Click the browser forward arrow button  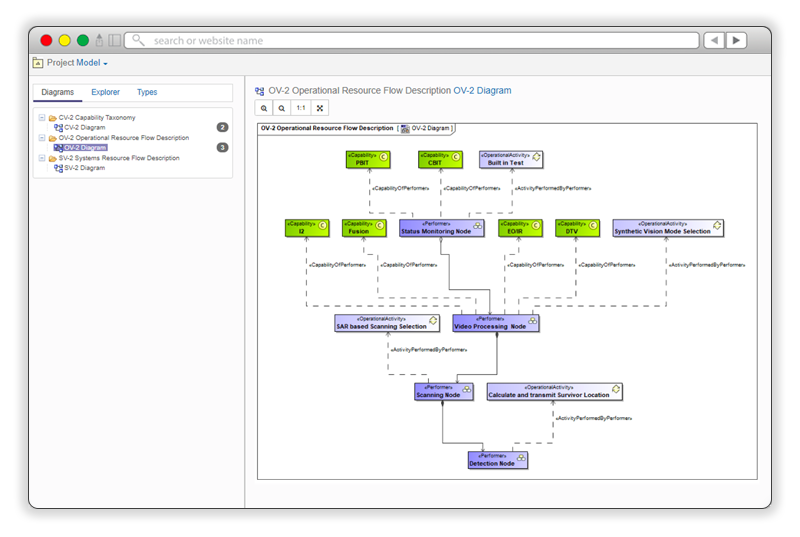(x=737, y=41)
